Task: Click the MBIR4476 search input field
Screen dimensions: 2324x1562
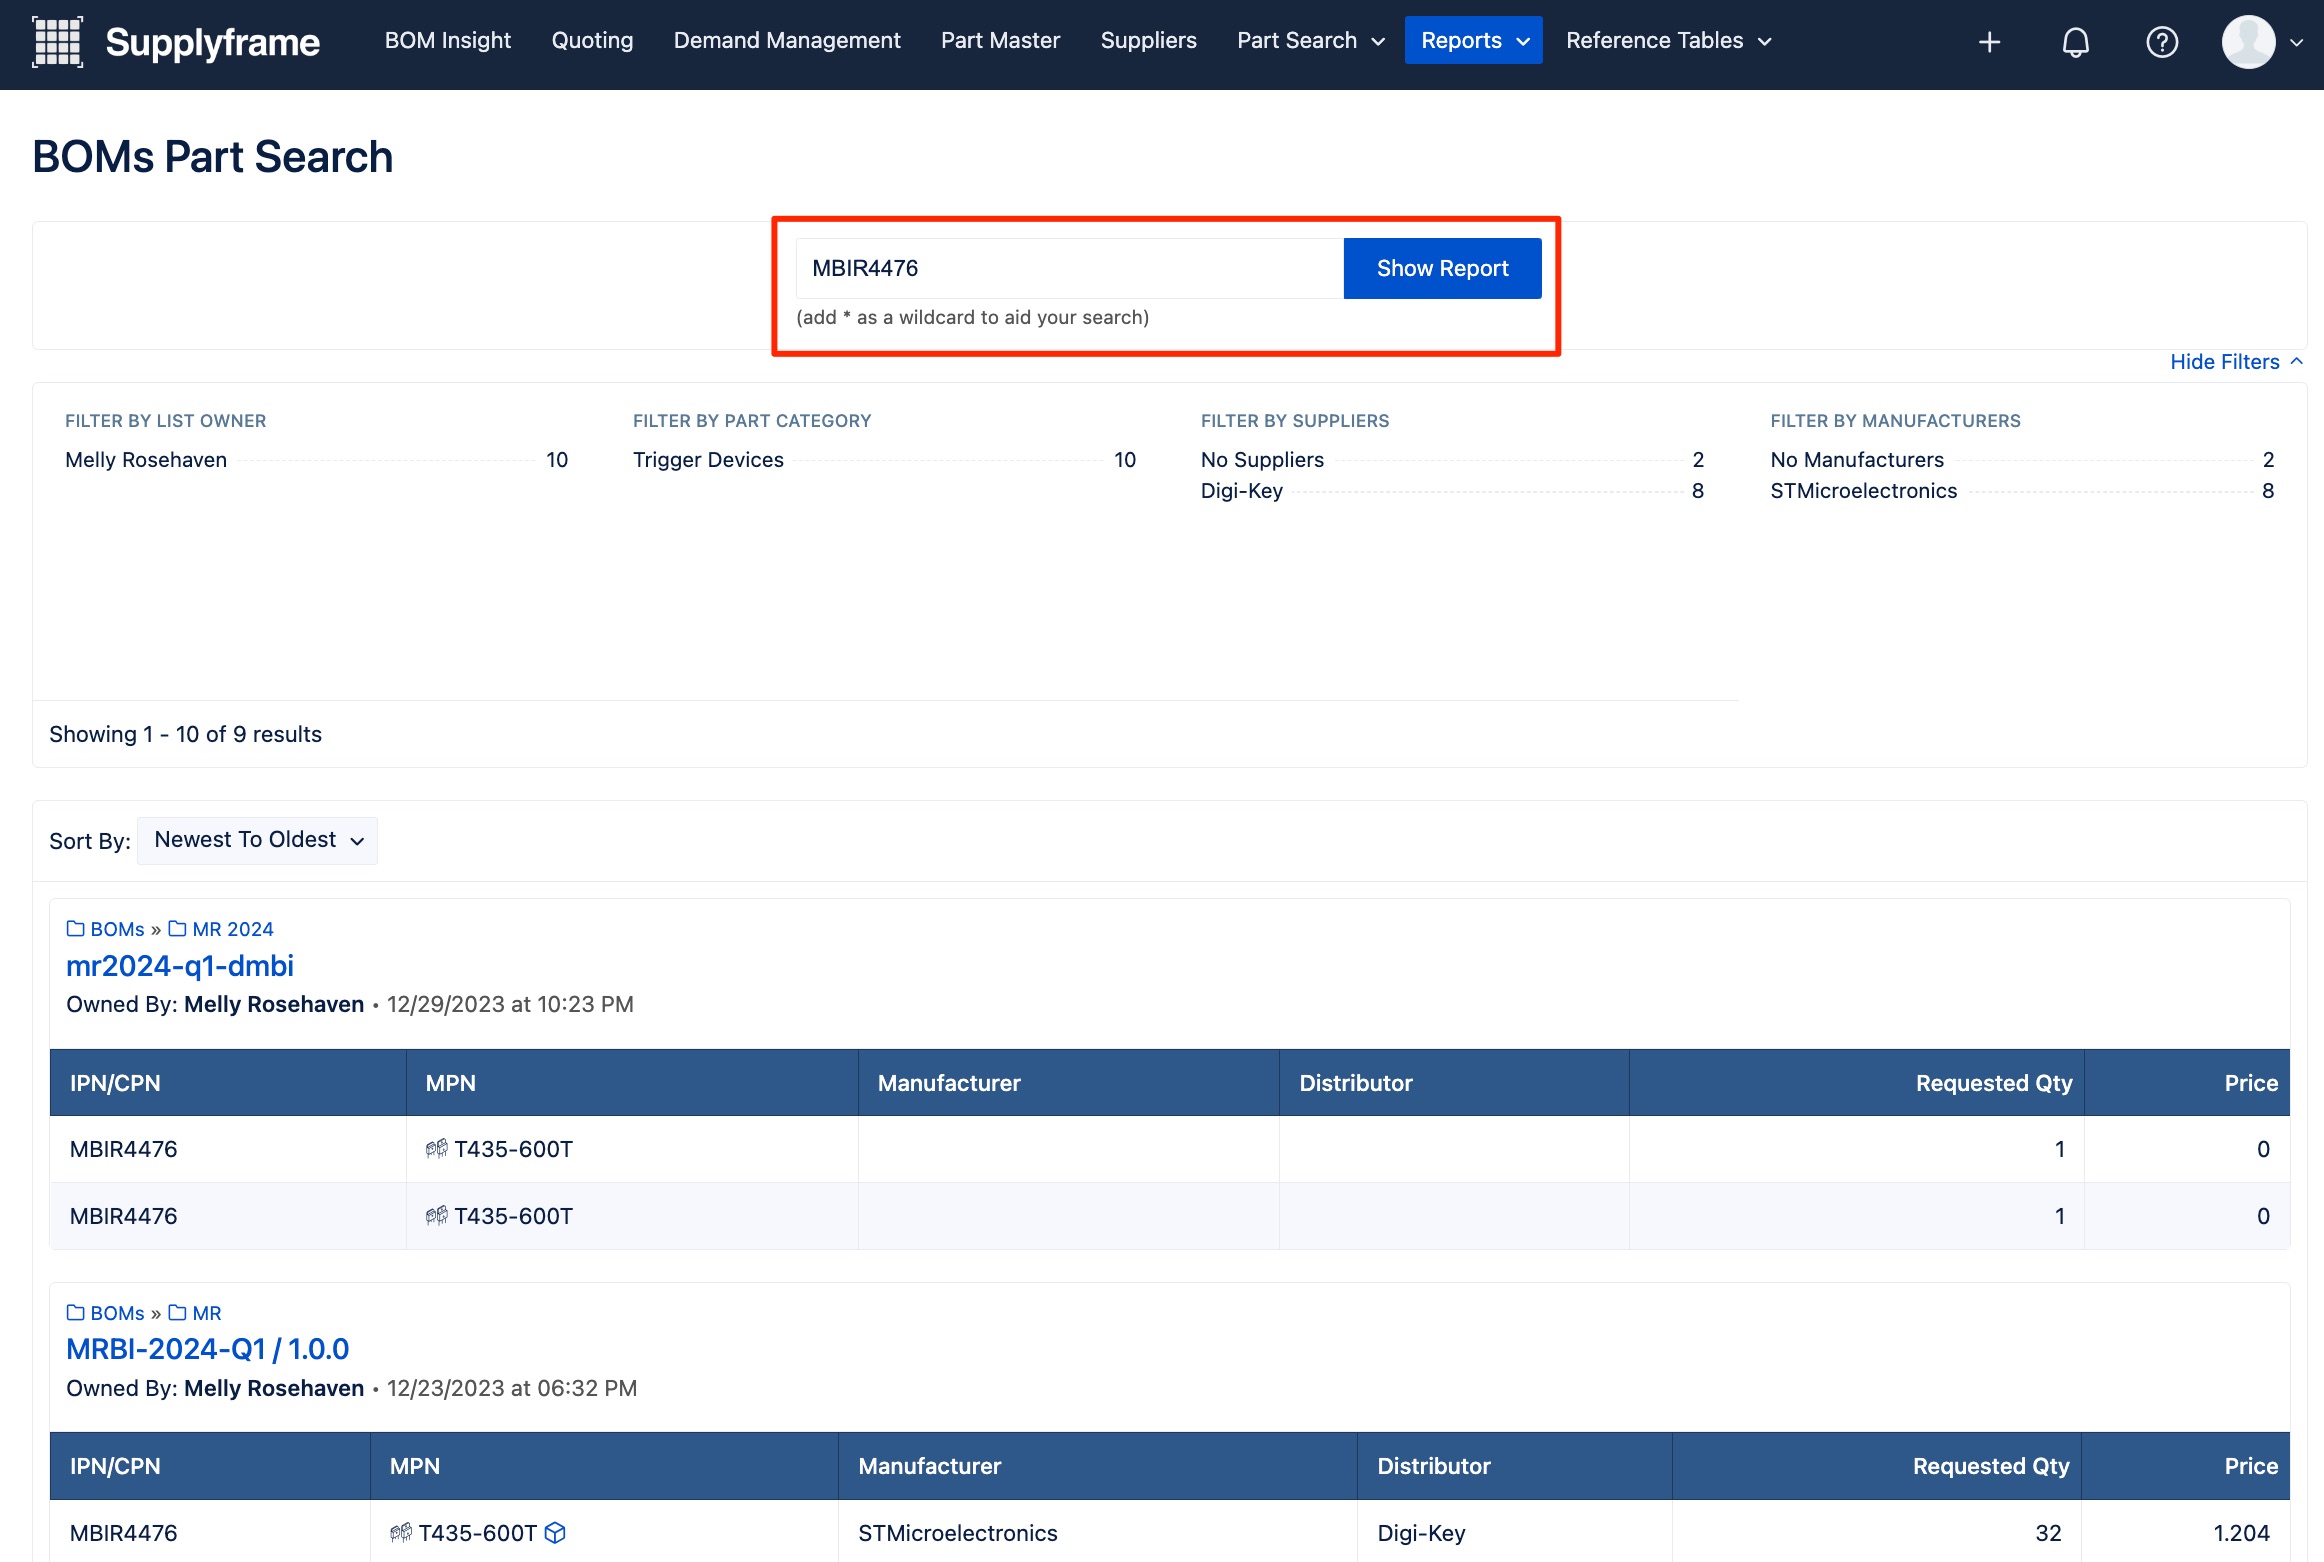Action: tap(1069, 268)
